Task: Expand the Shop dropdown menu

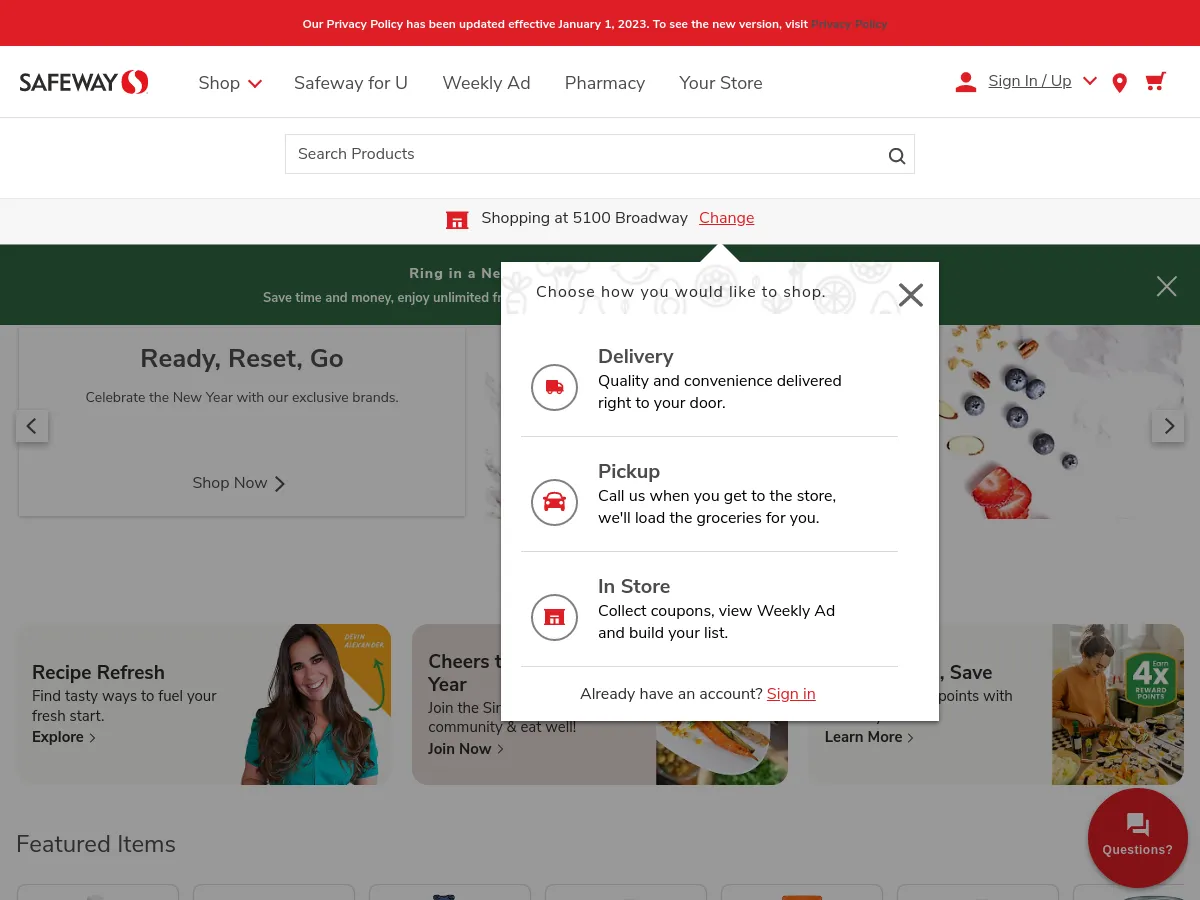Action: tap(230, 83)
